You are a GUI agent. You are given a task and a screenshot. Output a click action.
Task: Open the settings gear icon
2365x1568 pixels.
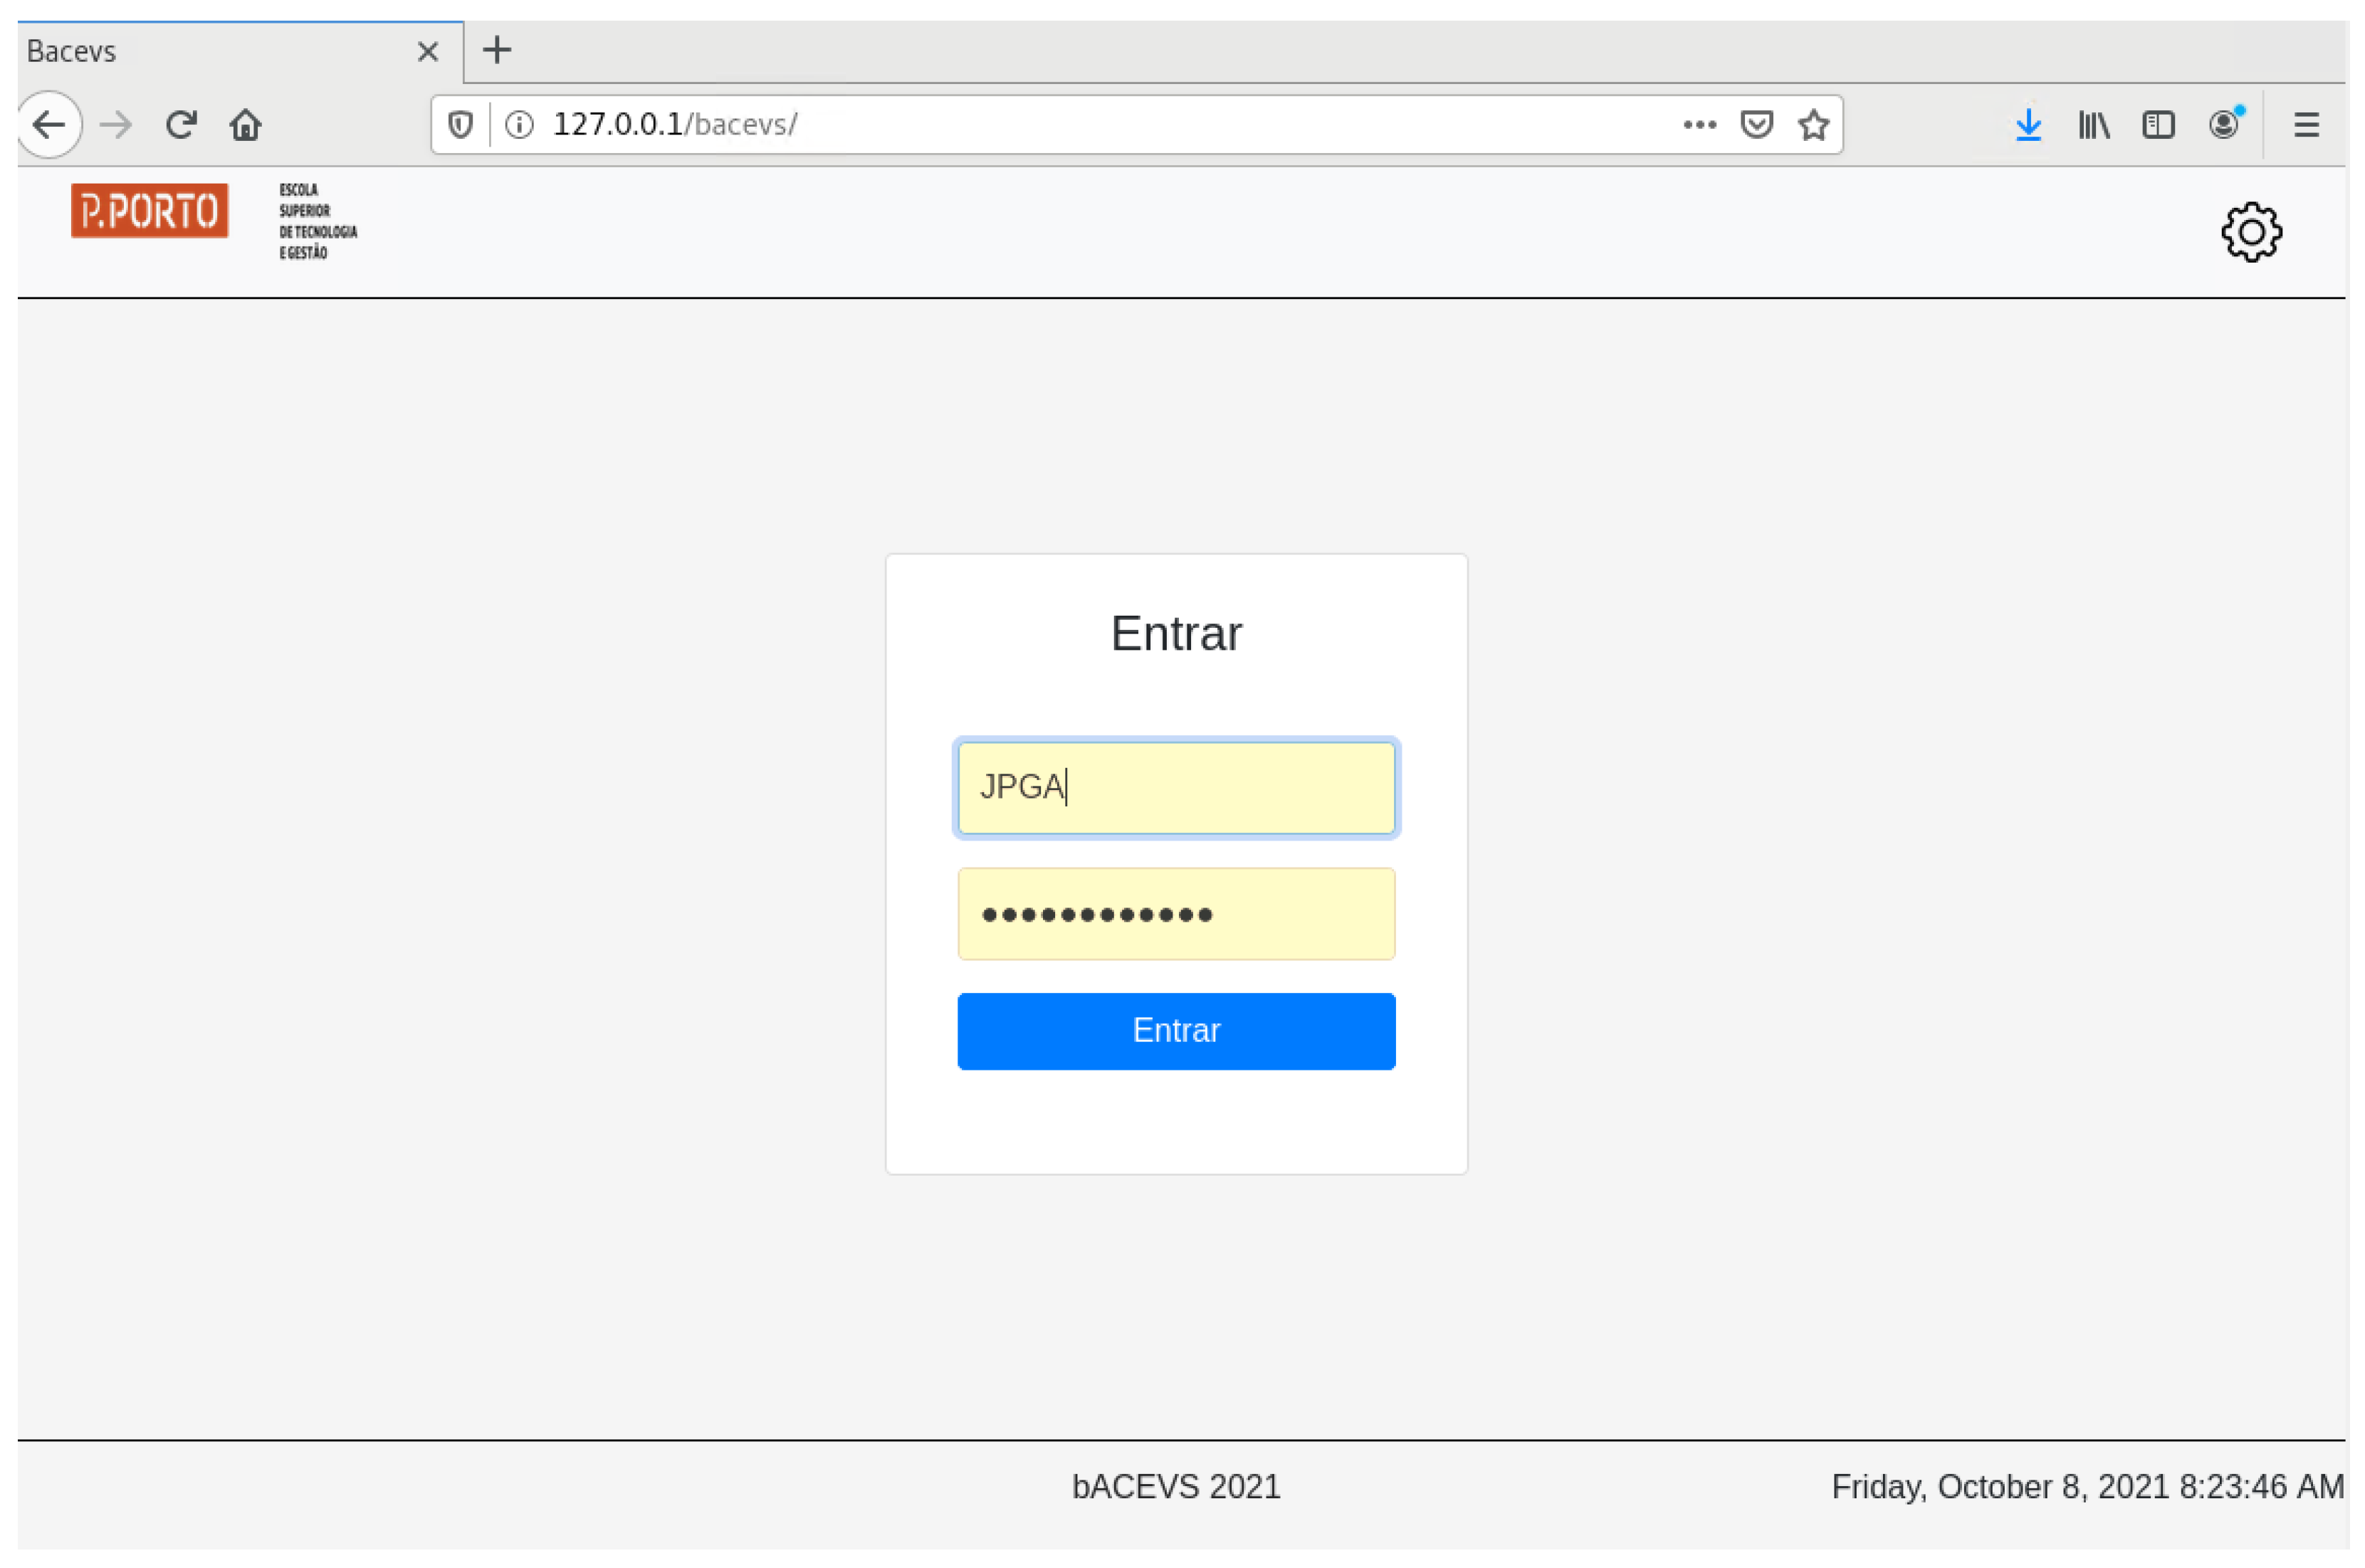(2250, 232)
